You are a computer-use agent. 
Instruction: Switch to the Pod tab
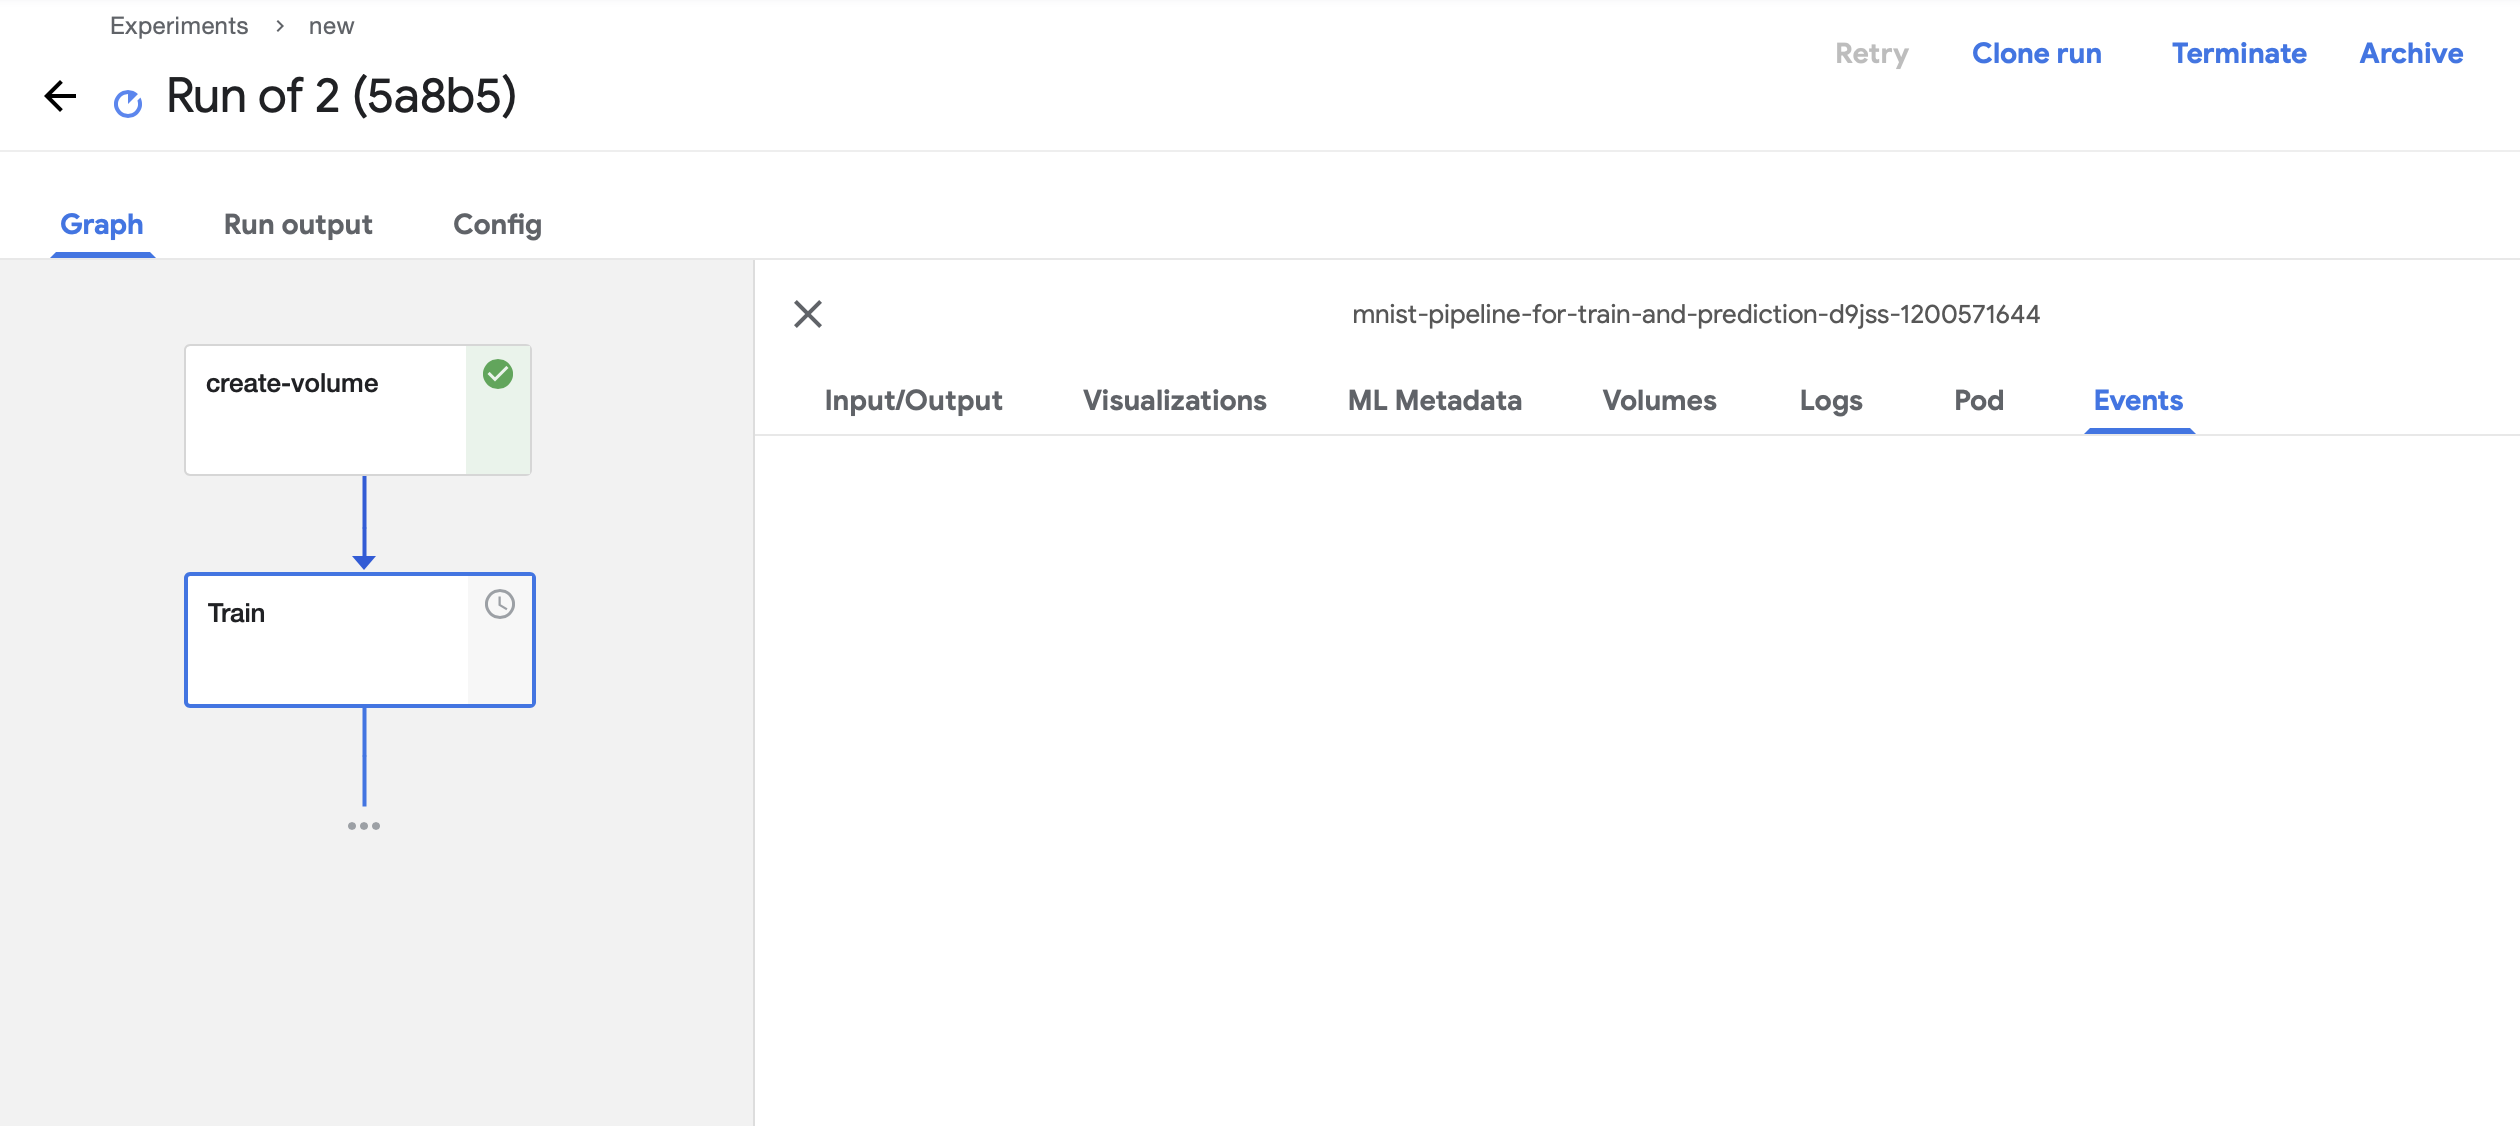(1979, 400)
